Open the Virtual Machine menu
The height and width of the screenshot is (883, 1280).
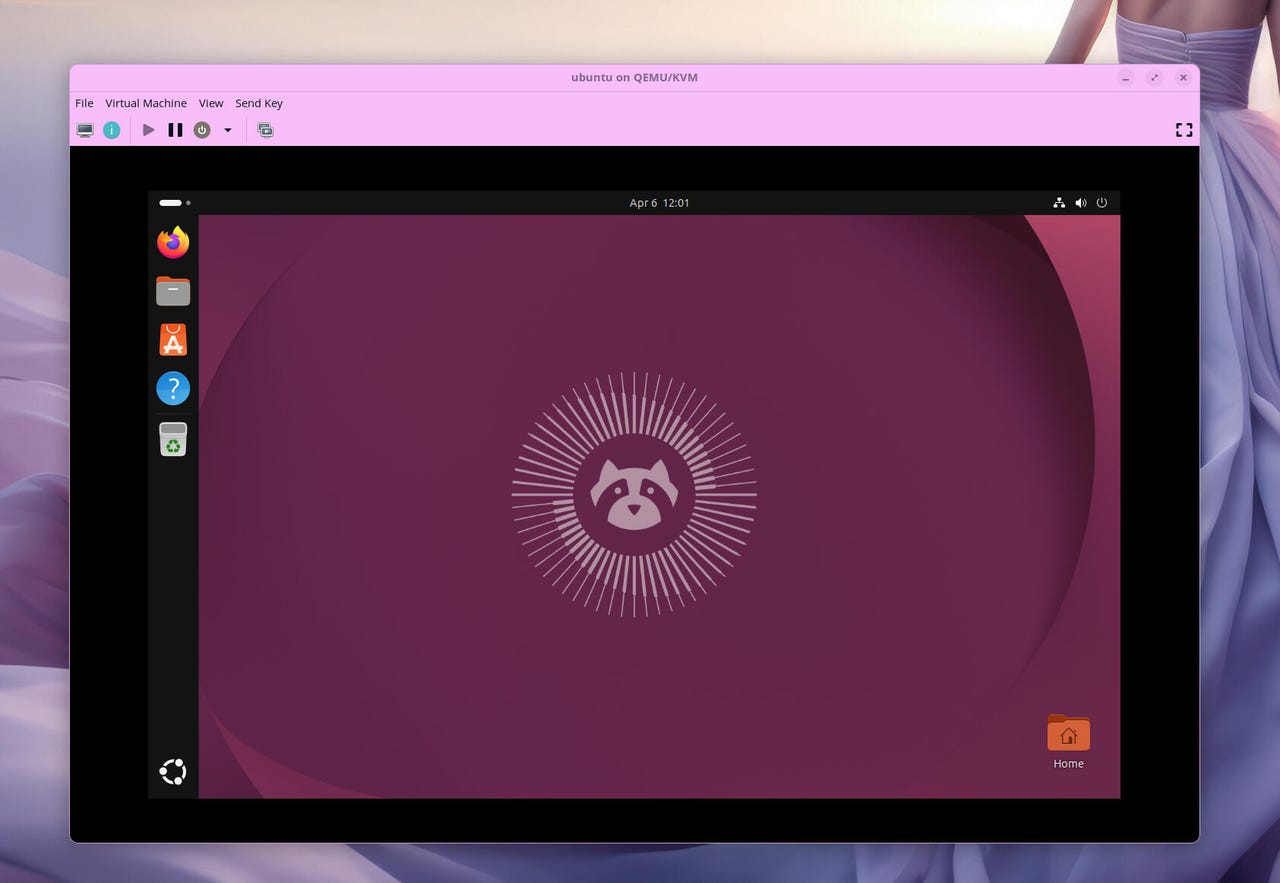pyautogui.click(x=146, y=103)
